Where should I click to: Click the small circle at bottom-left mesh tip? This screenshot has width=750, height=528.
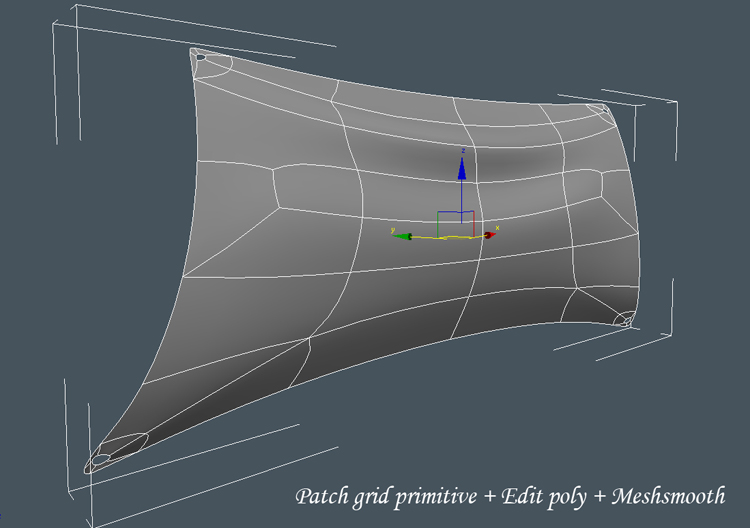tap(100, 460)
